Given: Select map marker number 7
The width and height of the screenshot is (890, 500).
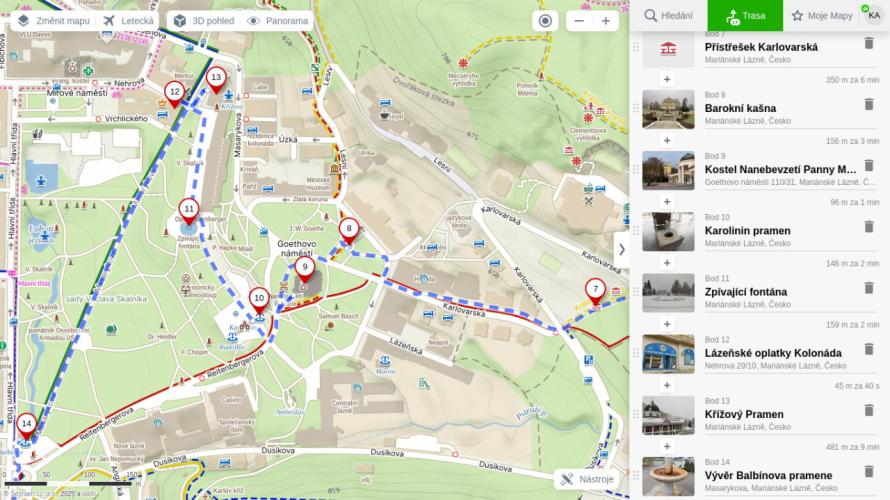Looking at the screenshot, I should 595,291.
